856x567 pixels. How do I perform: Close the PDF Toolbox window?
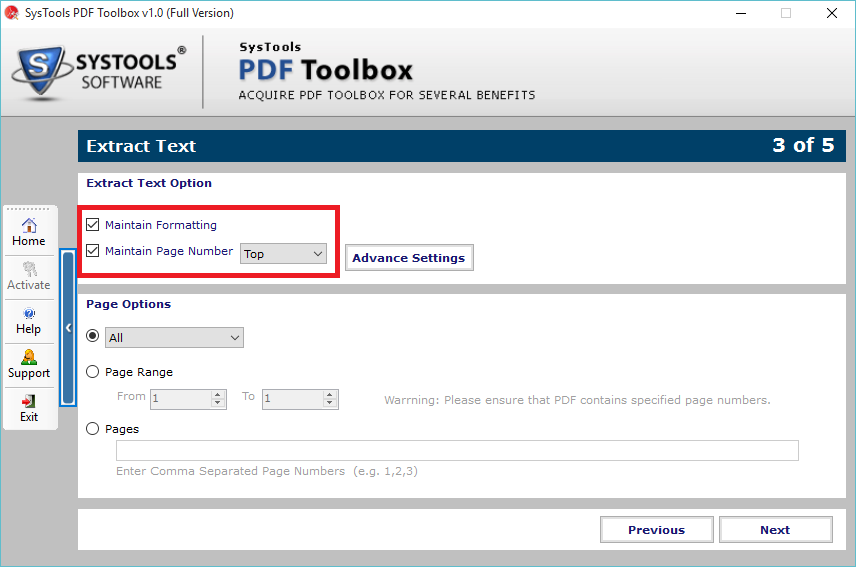(831, 13)
